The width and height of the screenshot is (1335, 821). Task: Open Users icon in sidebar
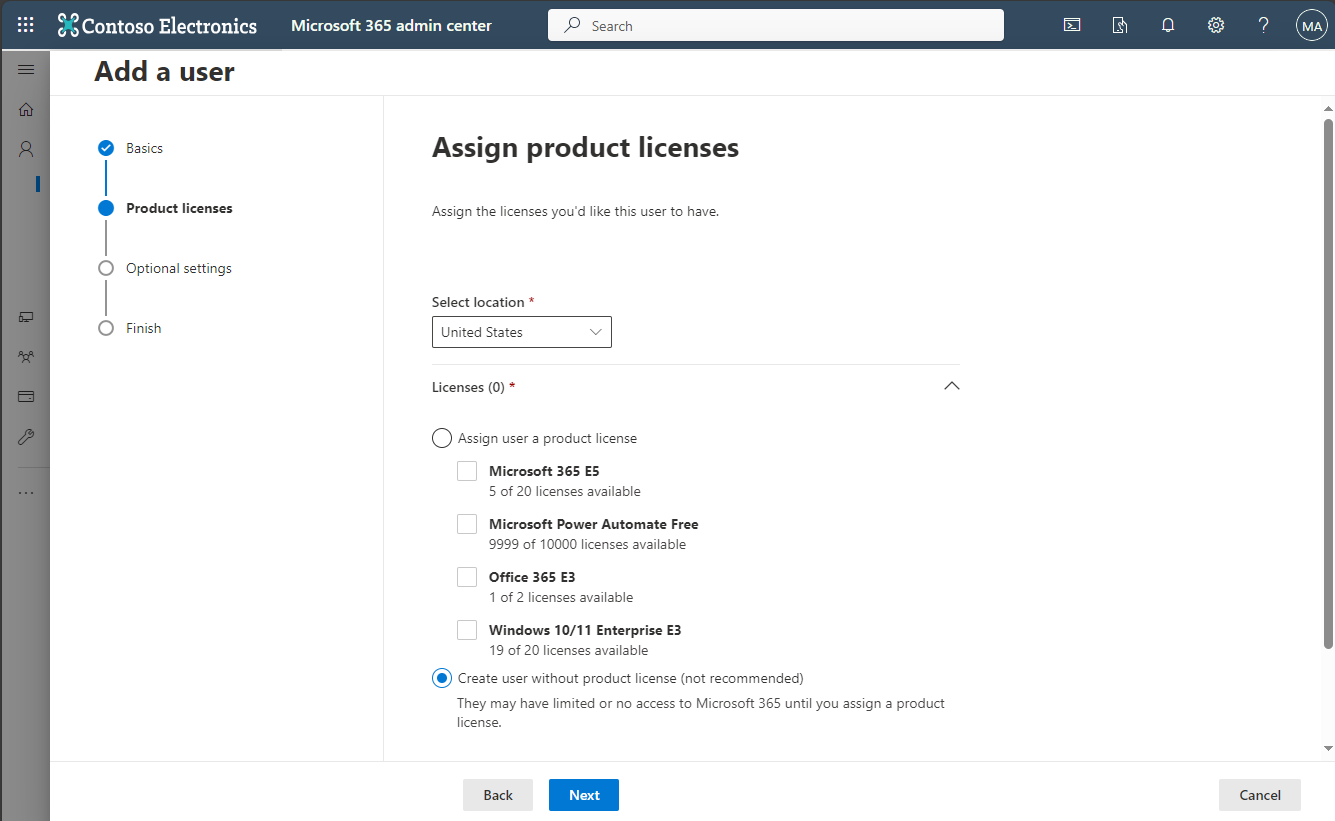pos(26,149)
